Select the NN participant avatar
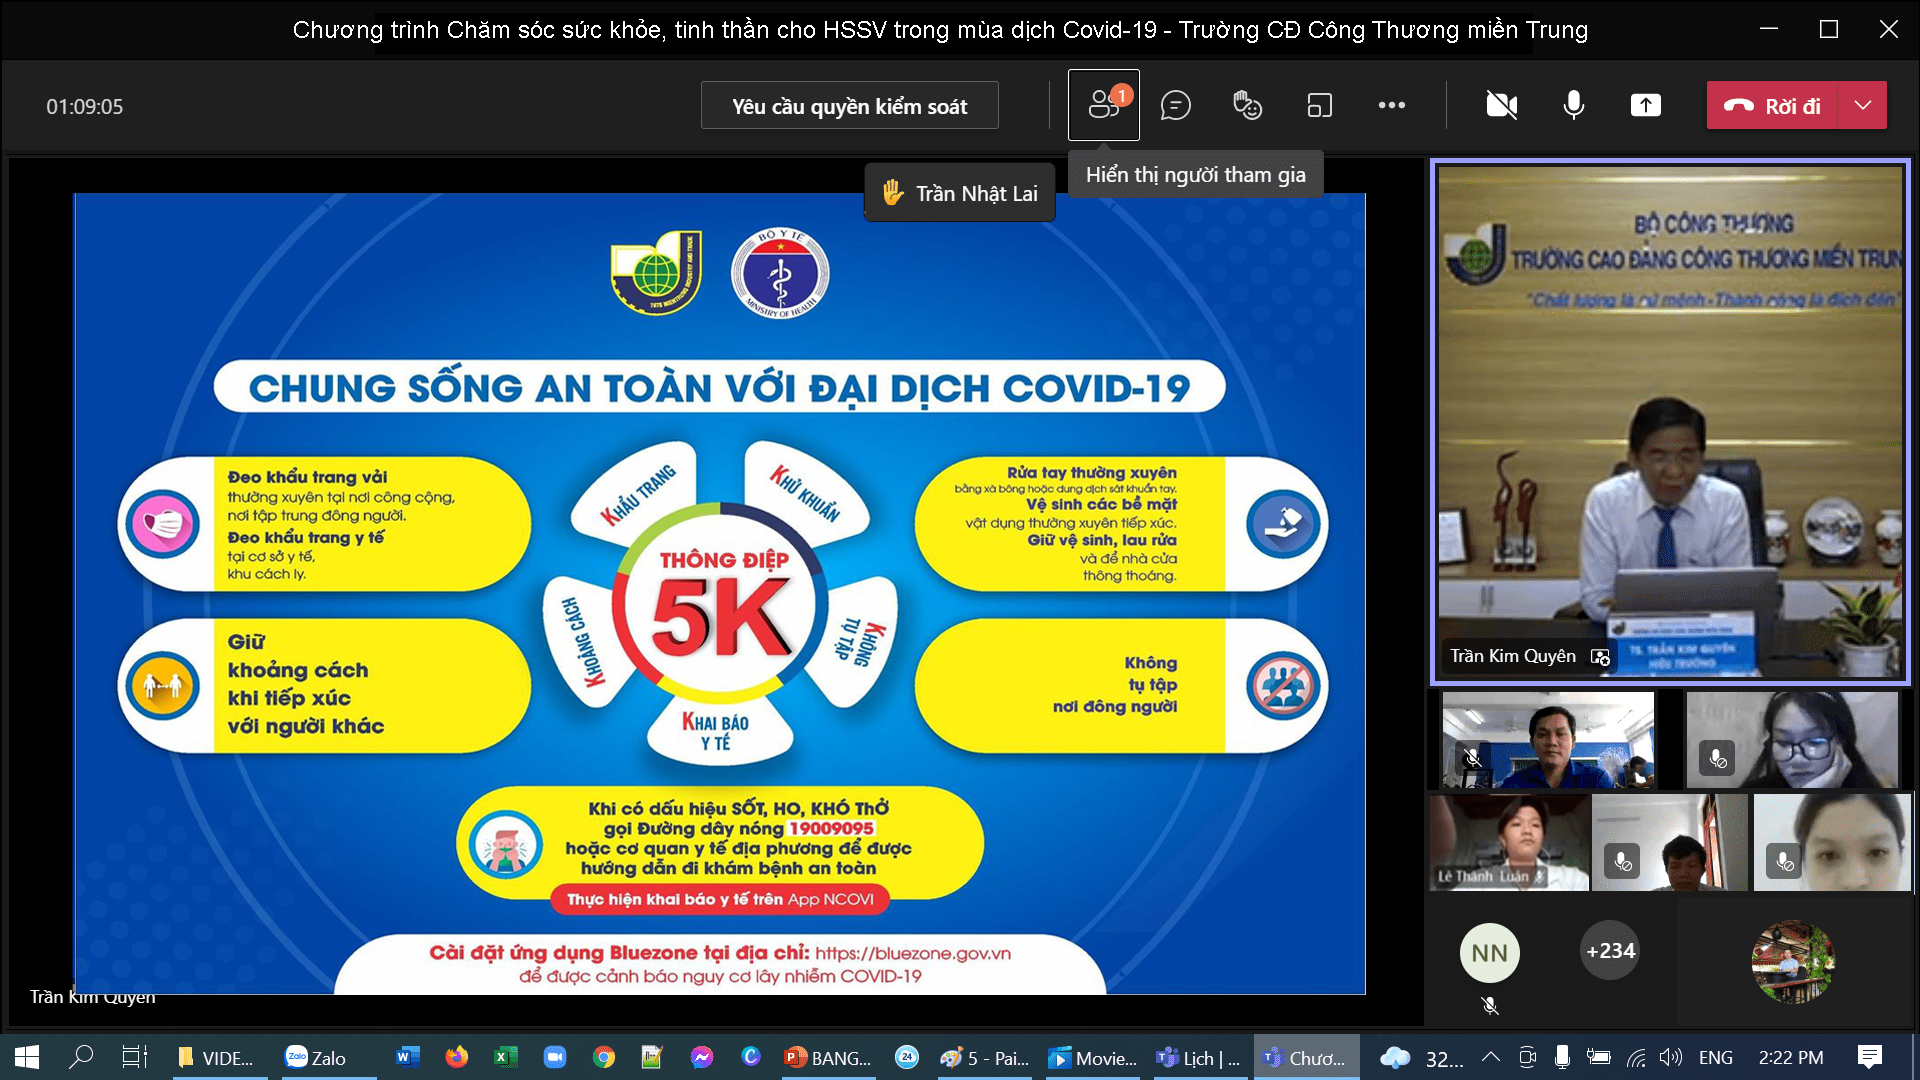This screenshot has width=1920, height=1080. [1489, 953]
